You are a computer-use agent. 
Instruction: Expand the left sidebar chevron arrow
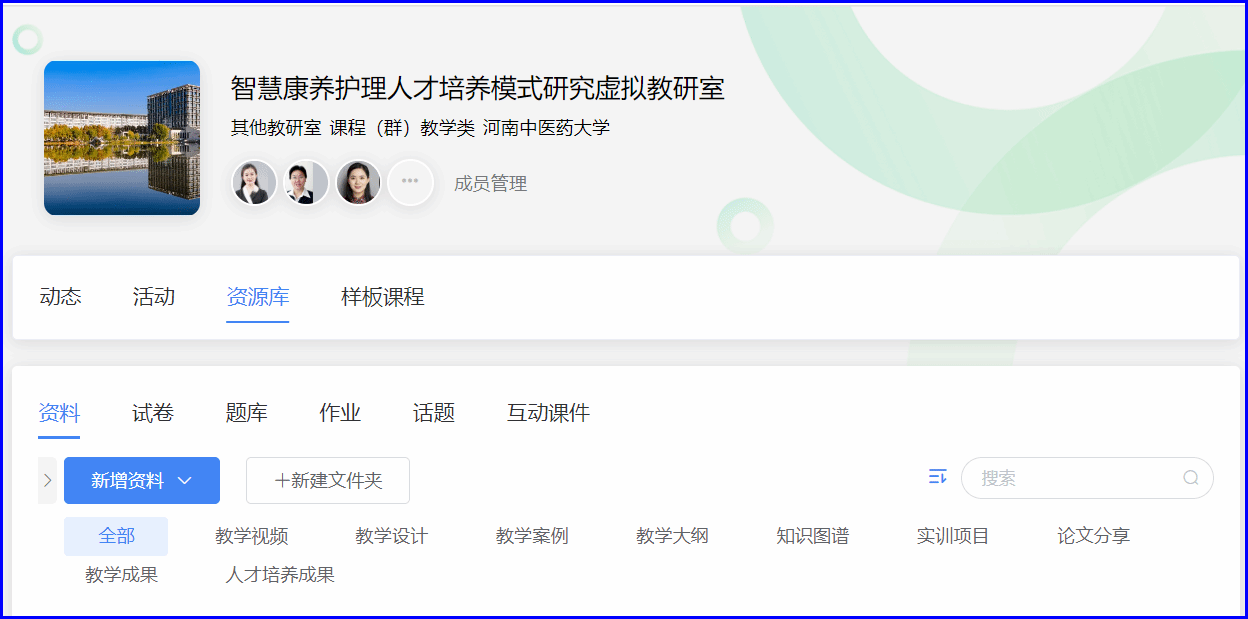click(x=47, y=480)
